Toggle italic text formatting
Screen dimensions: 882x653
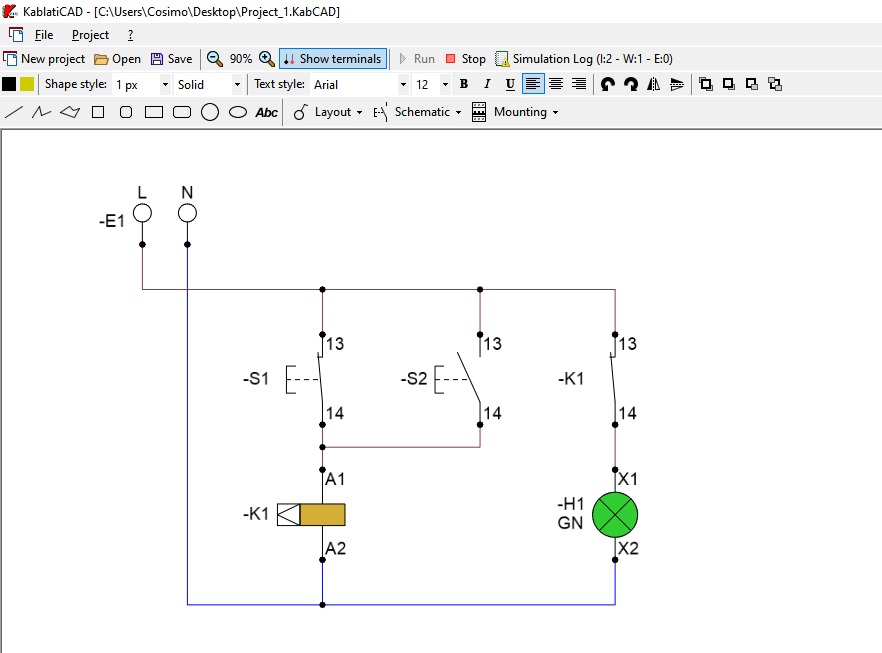(487, 84)
